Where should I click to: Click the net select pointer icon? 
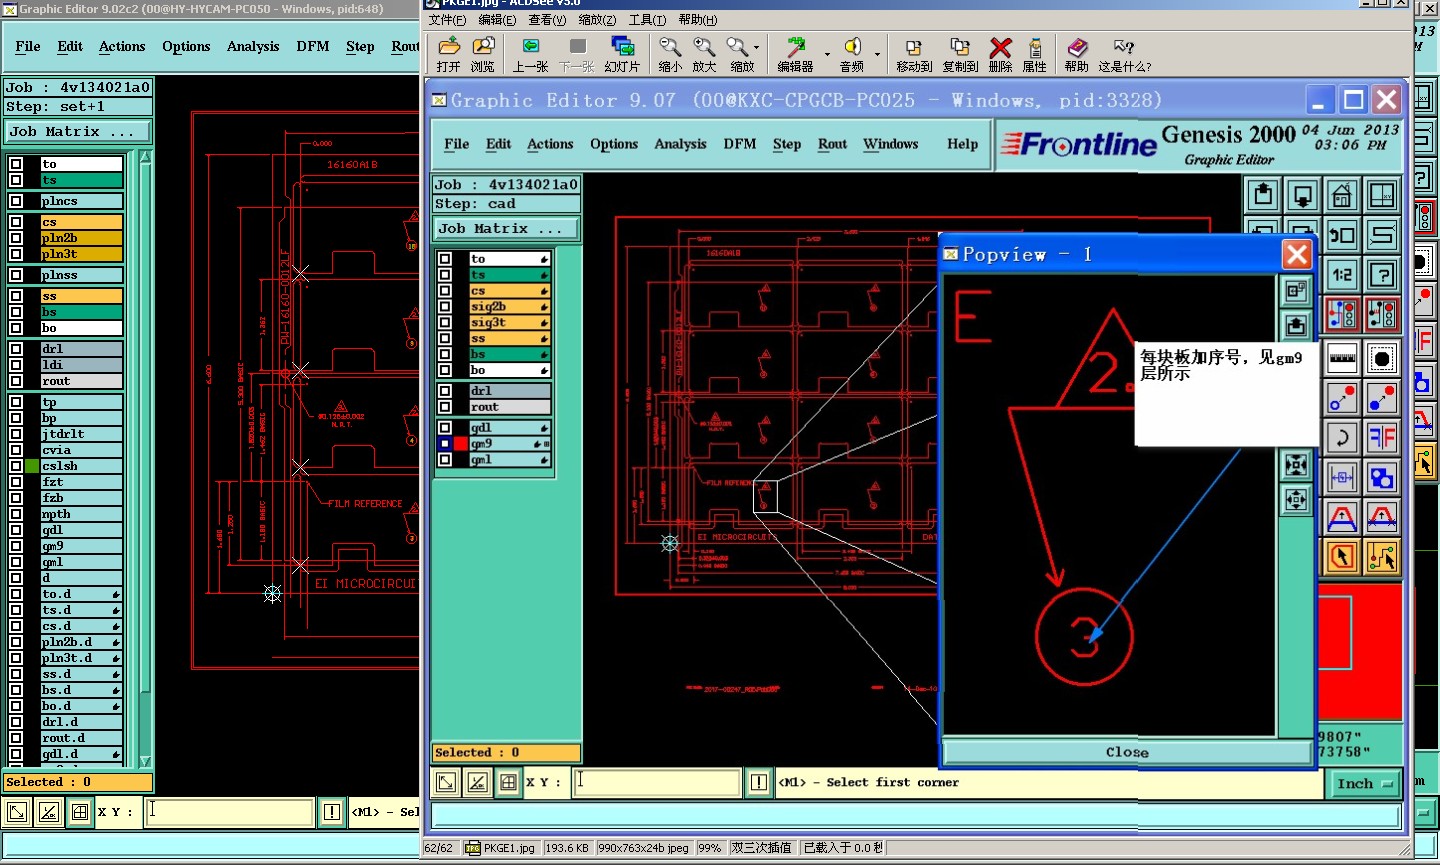1382,556
